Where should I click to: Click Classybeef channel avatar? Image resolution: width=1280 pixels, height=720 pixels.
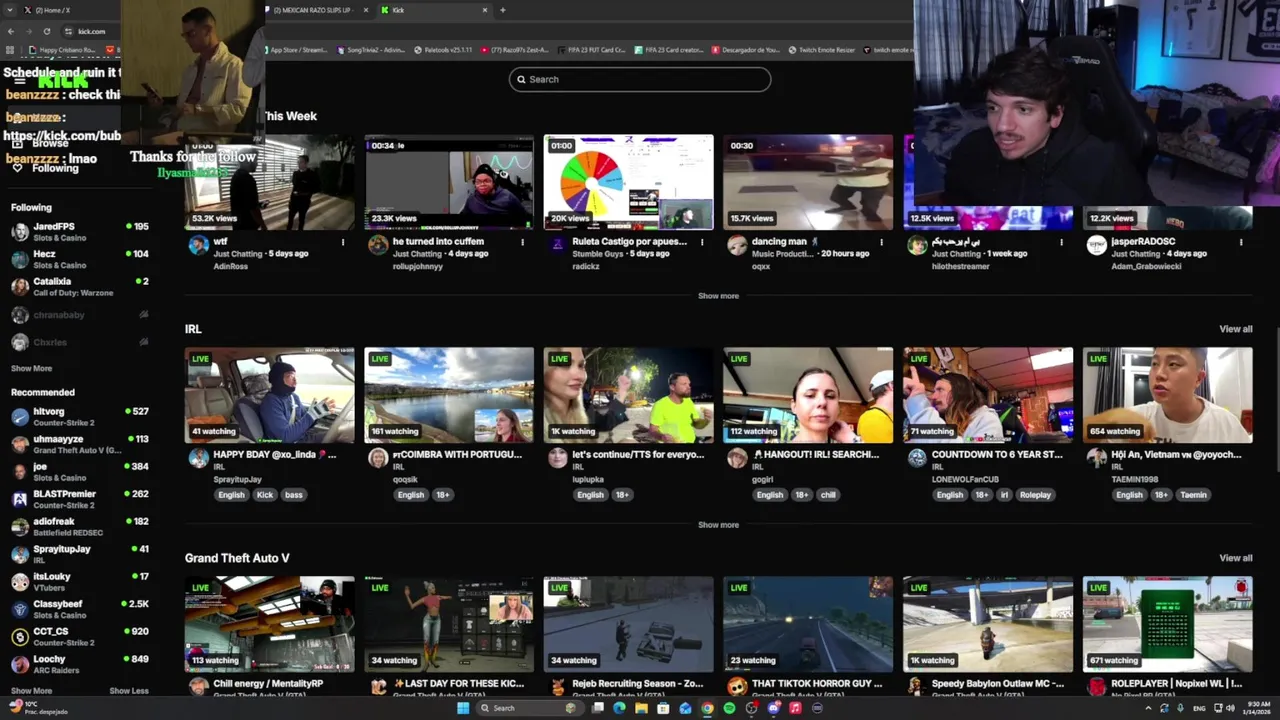(20, 609)
